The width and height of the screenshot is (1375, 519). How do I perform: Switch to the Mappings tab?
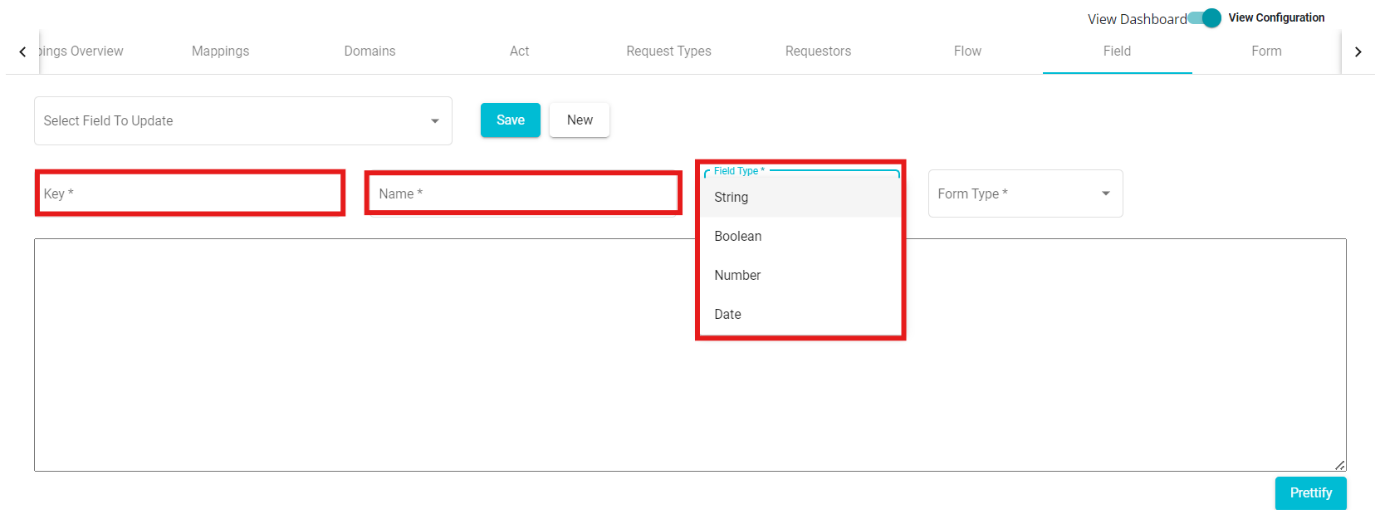coord(220,51)
